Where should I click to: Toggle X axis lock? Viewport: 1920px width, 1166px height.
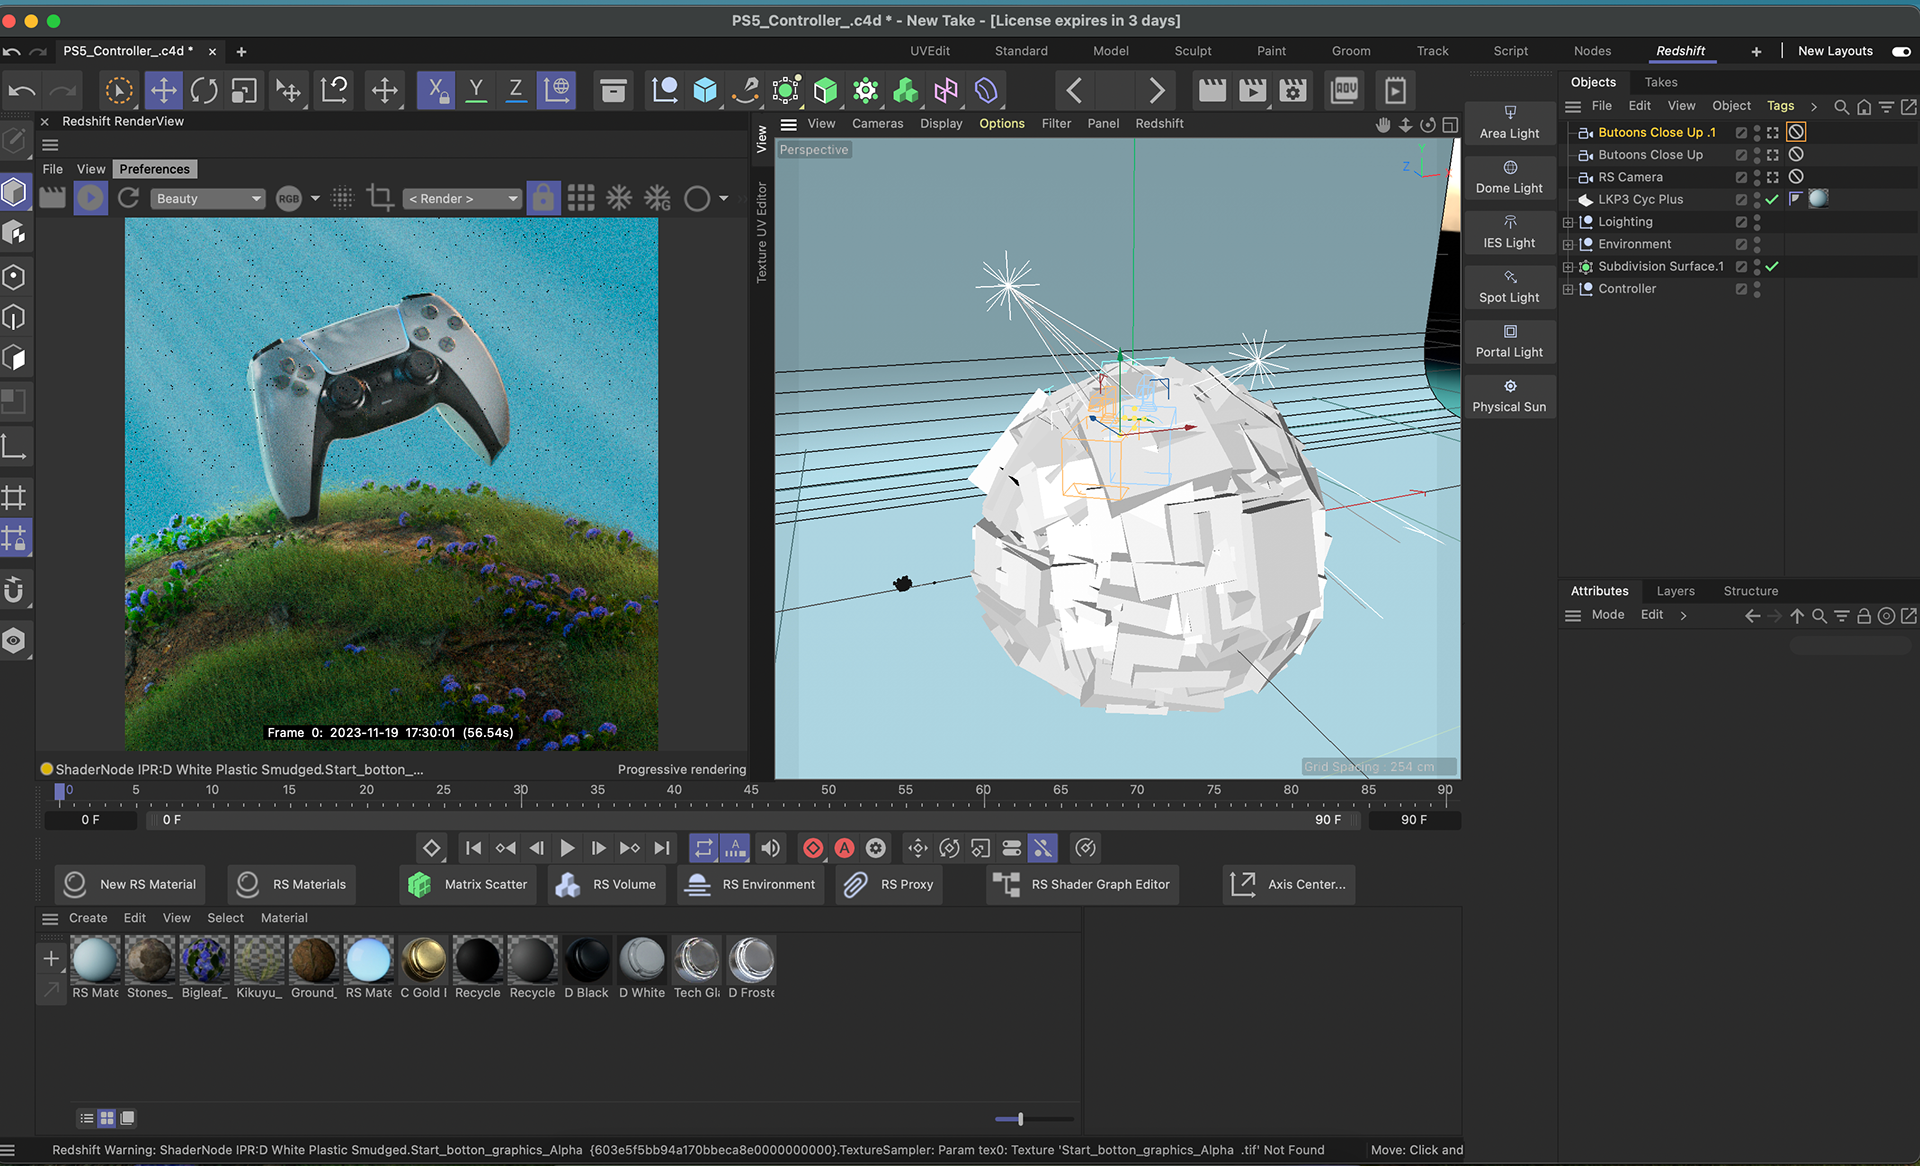coord(436,91)
